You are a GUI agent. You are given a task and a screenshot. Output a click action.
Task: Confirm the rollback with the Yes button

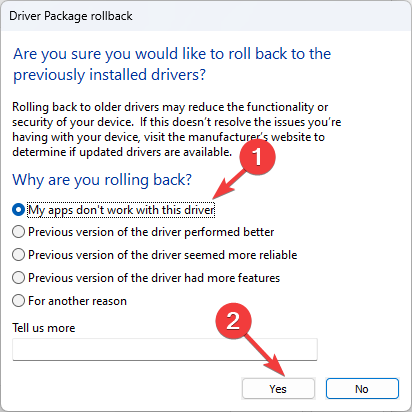tap(278, 389)
